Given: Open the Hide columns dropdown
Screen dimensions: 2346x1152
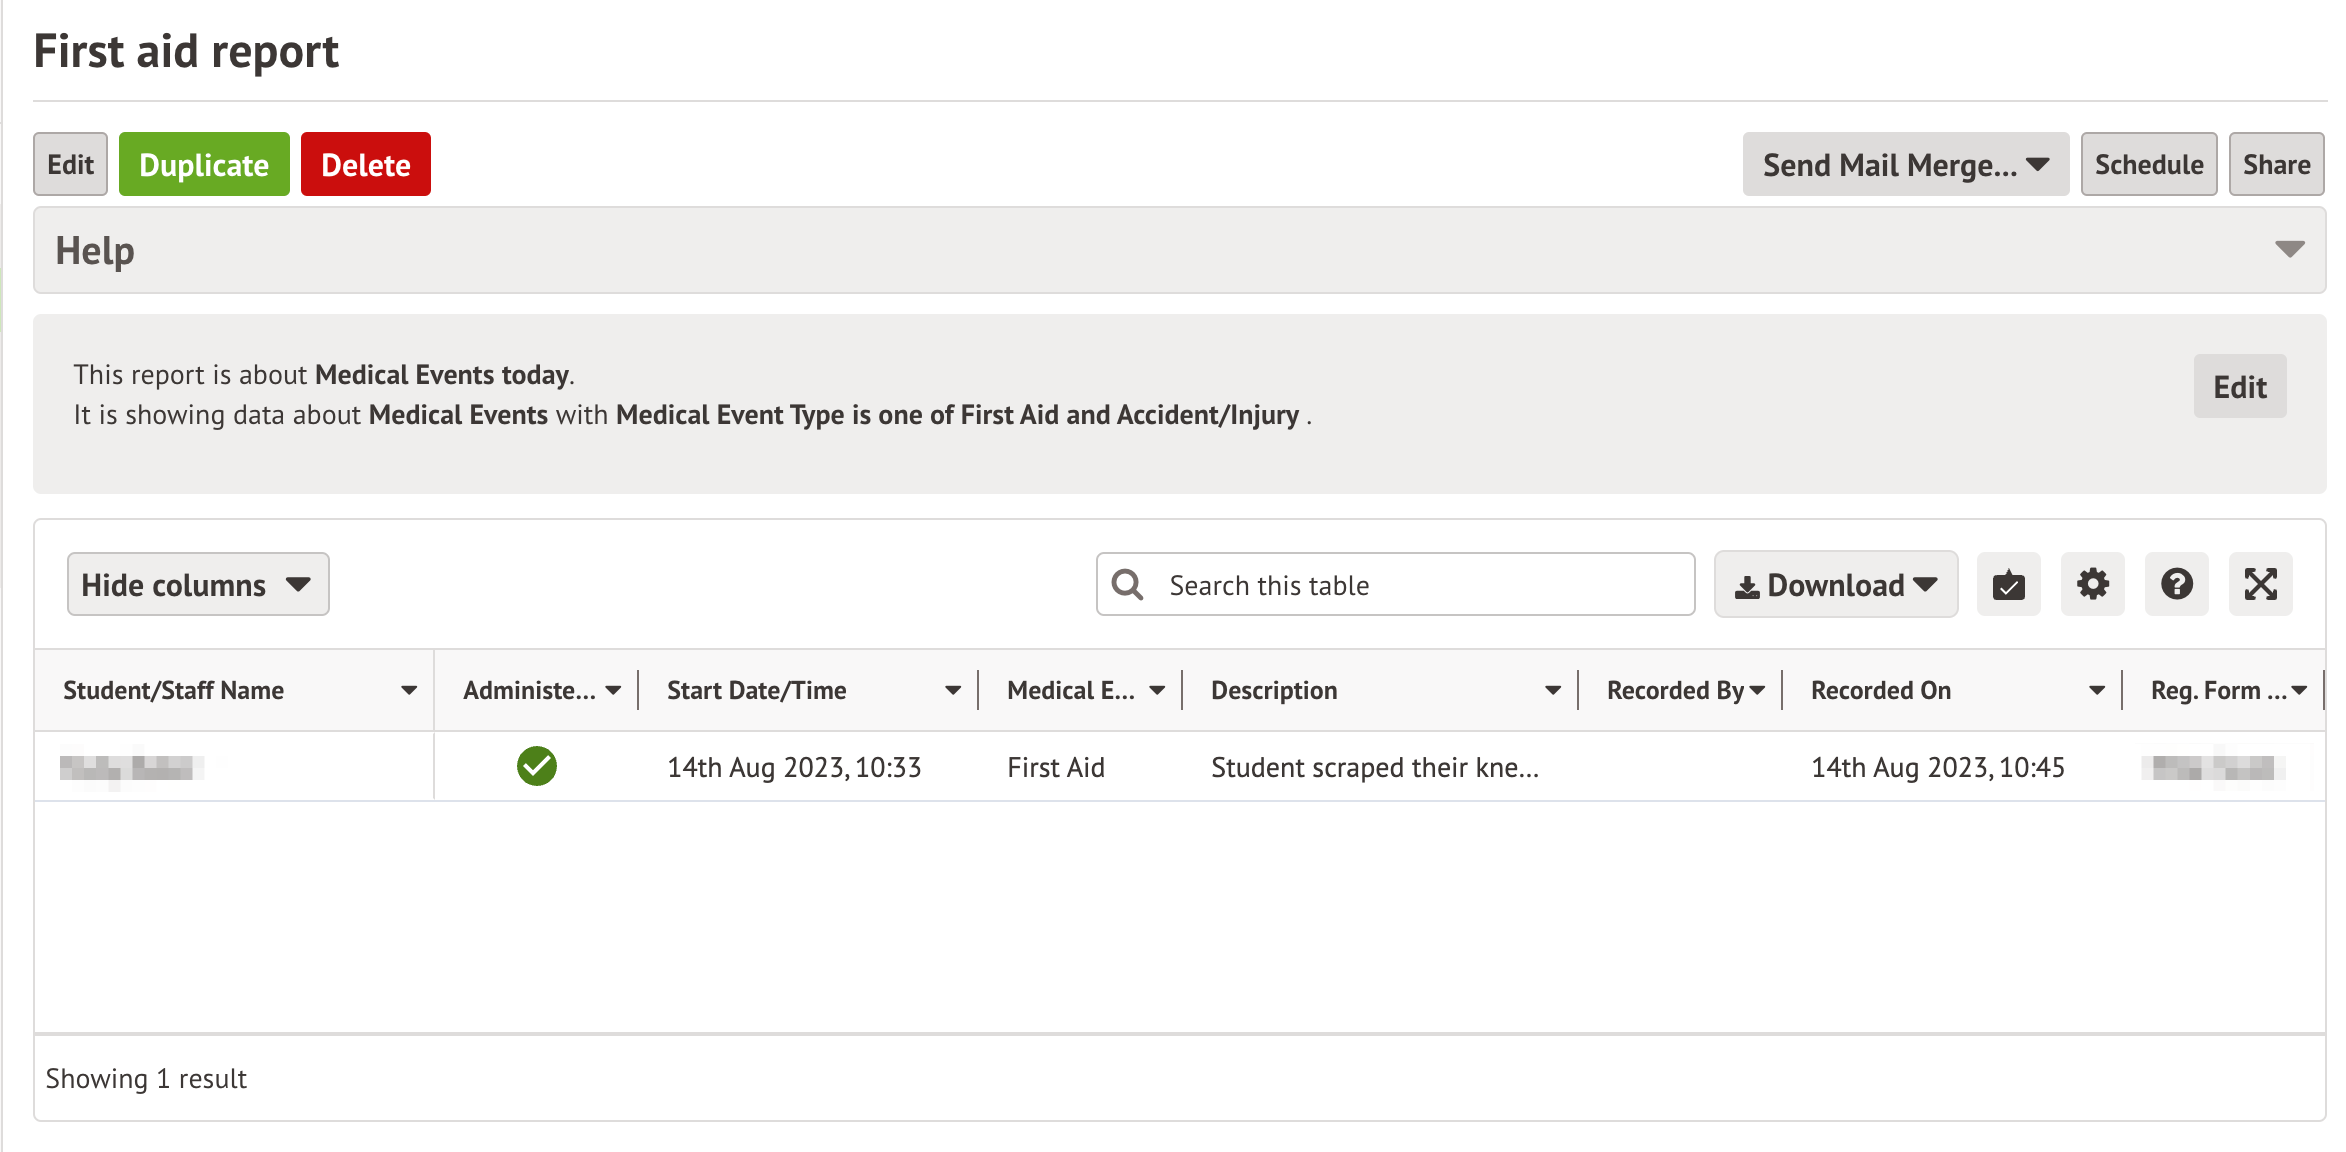Looking at the screenshot, I should 198,584.
